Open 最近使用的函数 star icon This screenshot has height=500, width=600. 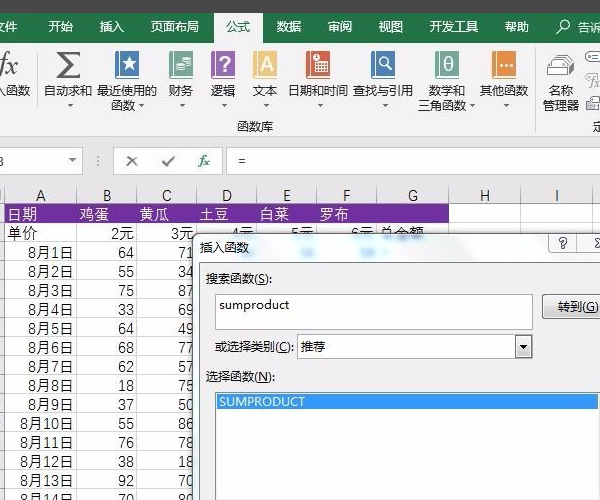tap(127, 67)
